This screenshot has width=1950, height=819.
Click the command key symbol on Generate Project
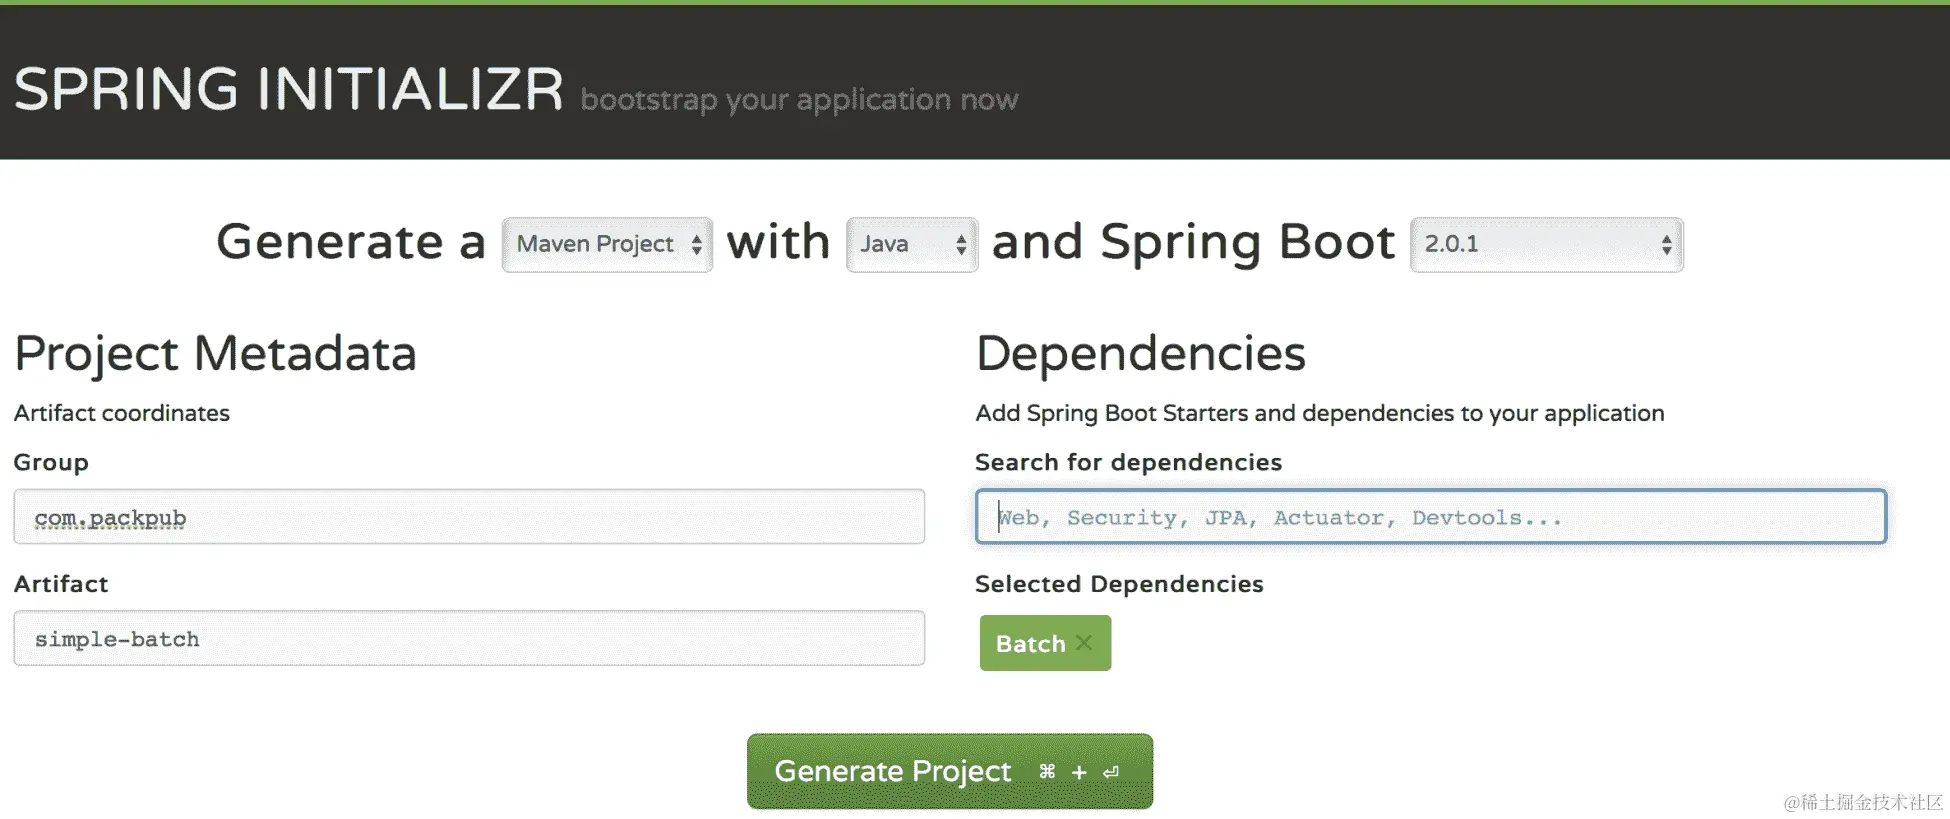point(1047,771)
